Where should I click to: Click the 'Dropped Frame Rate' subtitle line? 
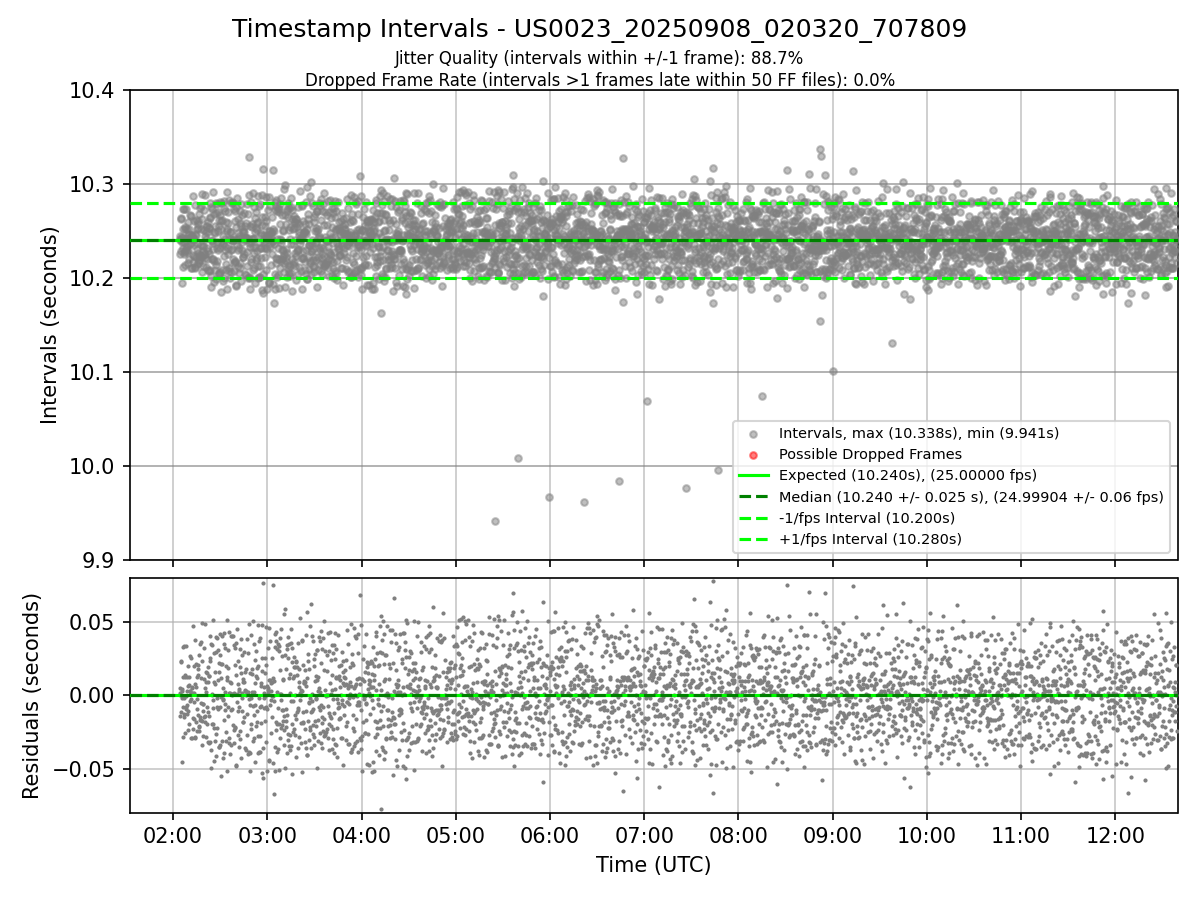pyautogui.click(x=599, y=80)
